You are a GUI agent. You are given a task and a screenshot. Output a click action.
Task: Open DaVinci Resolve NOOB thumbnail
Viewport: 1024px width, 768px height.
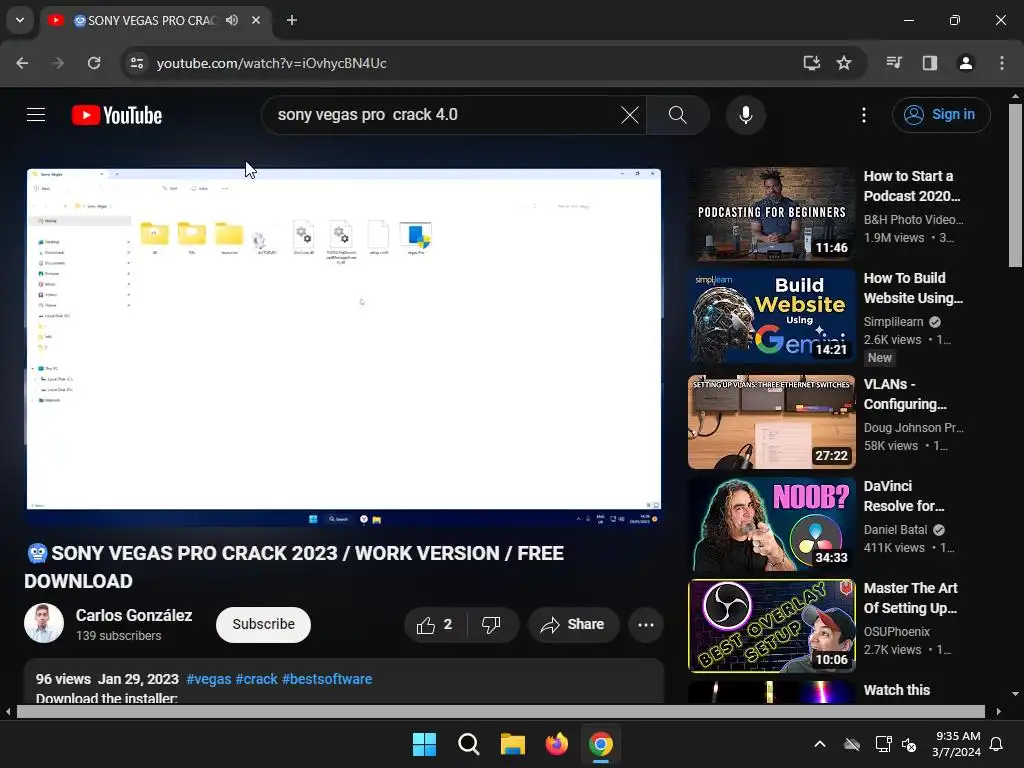[x=771, y=524]
